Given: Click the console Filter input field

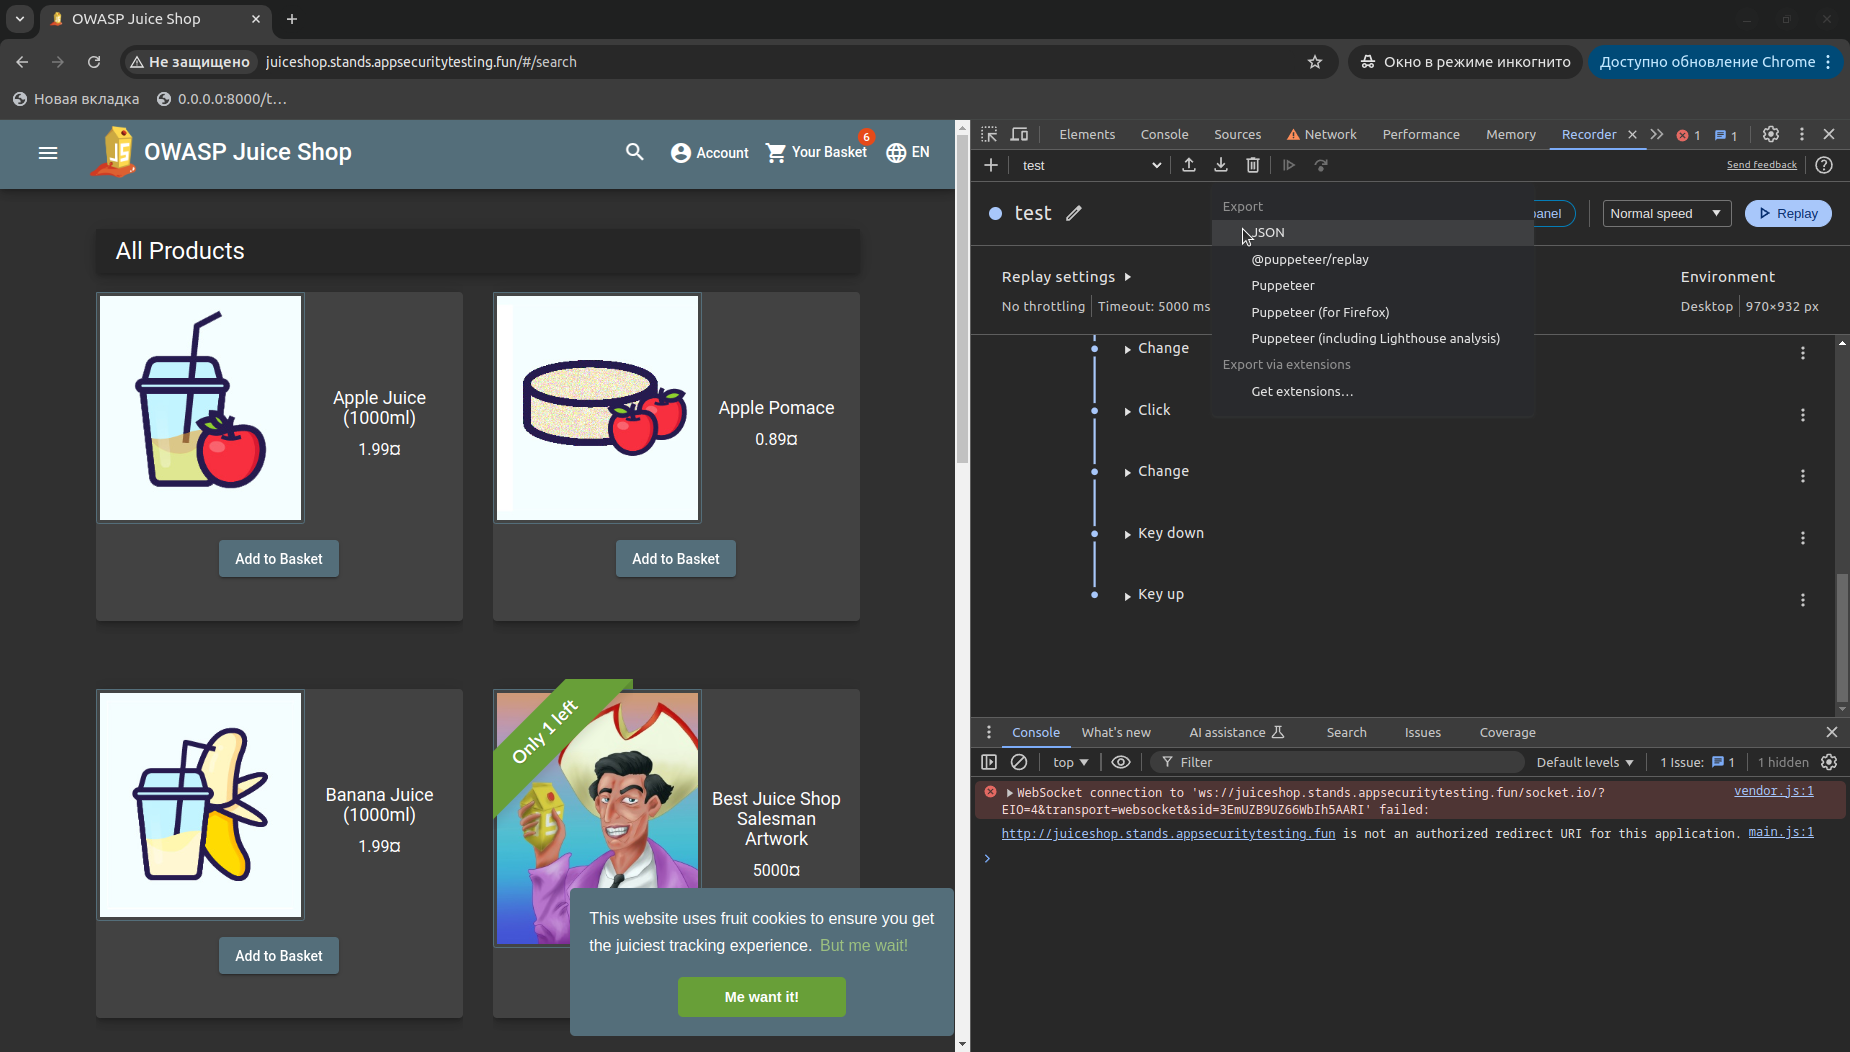Looking at the screenshot, I should pyautogui.click(x=1340, y=762).
